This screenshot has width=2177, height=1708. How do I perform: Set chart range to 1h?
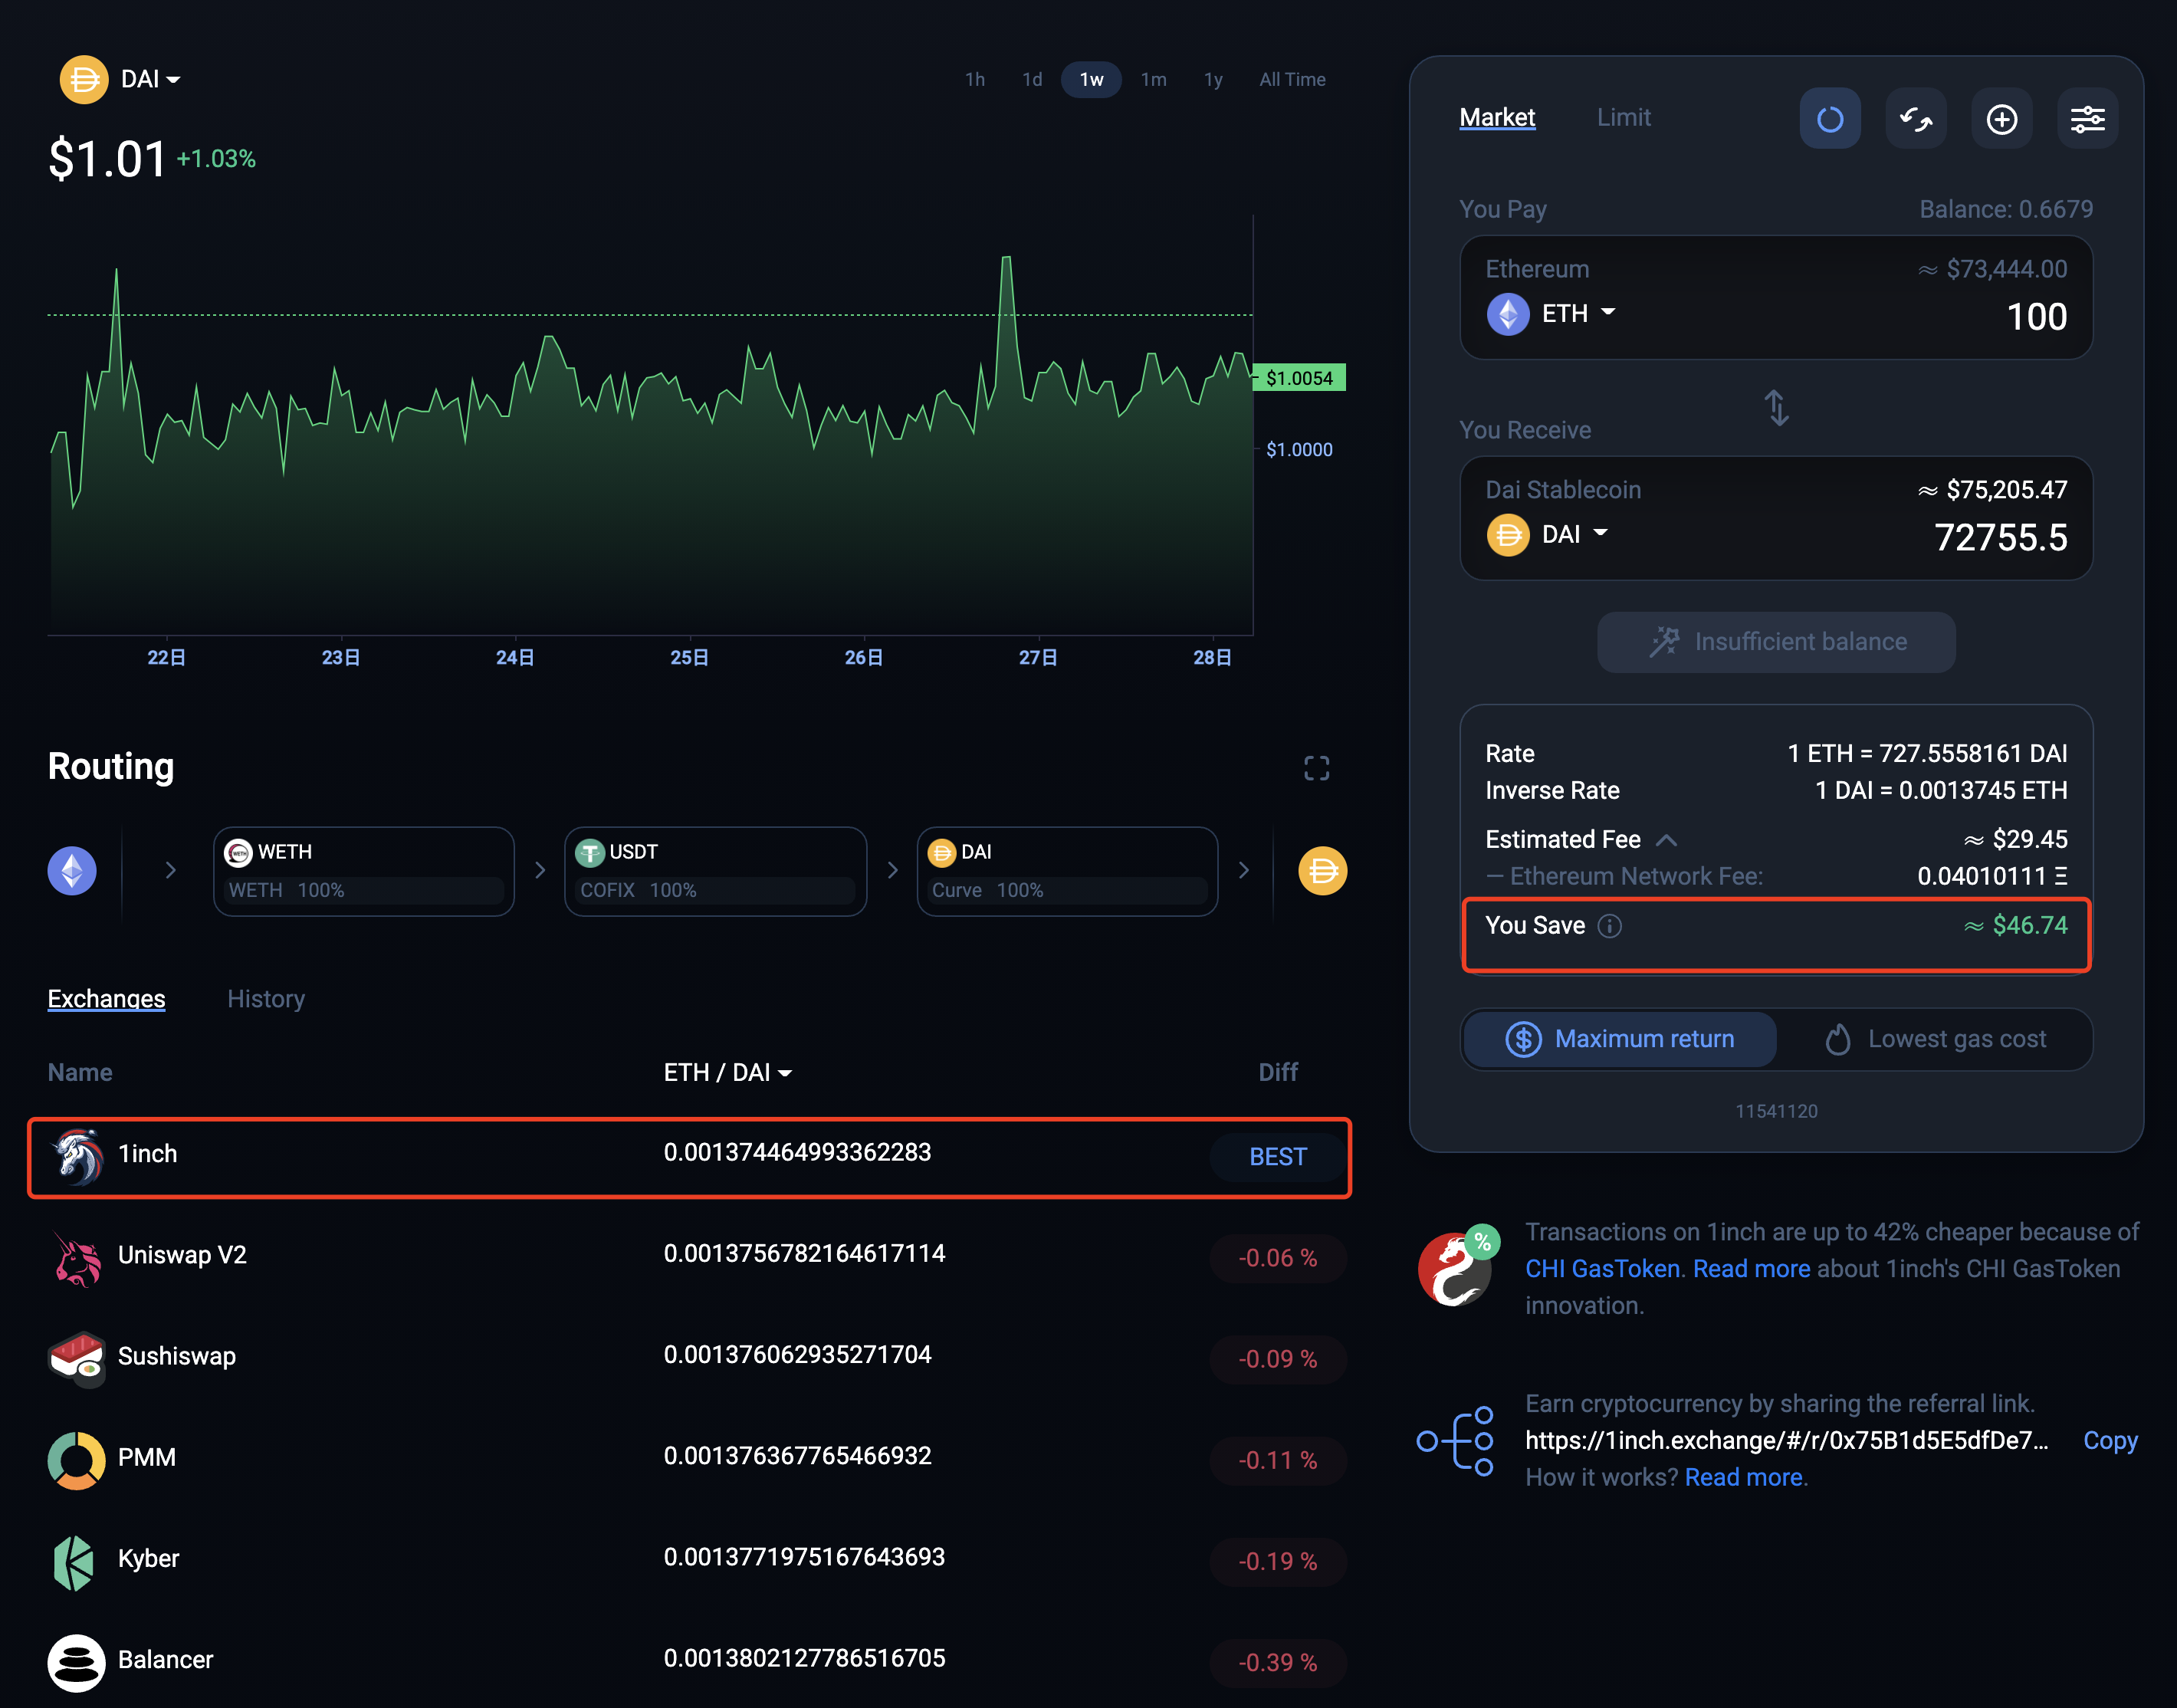[x=974, y=79]
